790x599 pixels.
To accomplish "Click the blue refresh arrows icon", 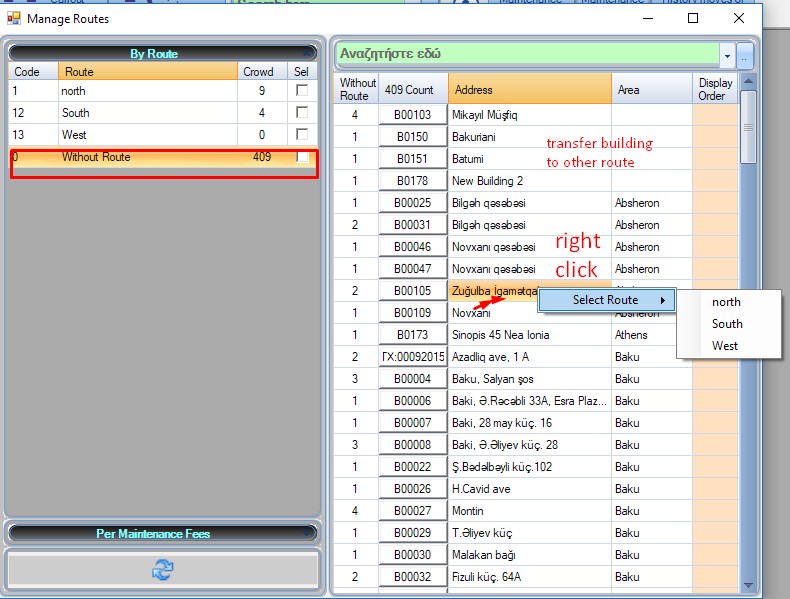I will [x=162, y=570].
